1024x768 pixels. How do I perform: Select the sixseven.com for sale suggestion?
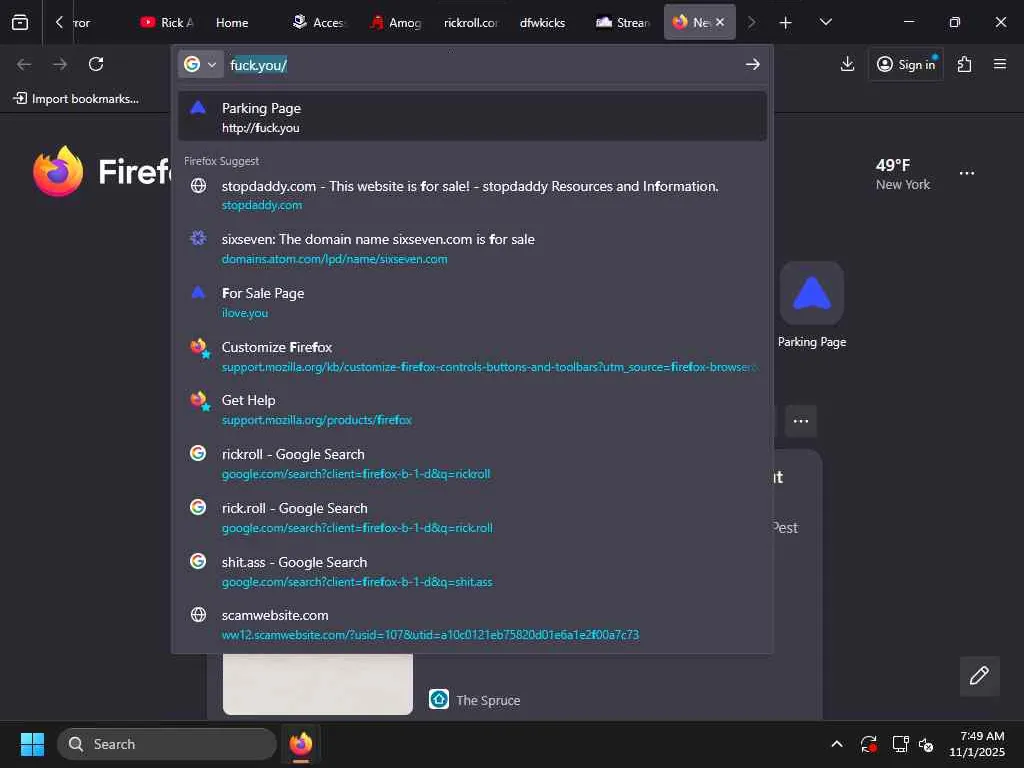coord(472,248)
